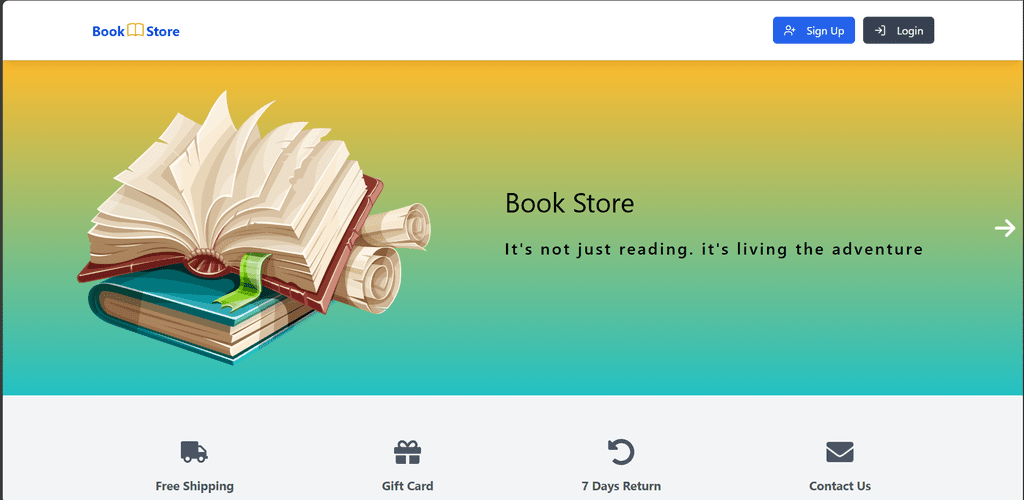Click the 7 Days Return circular arrow icon
Screen dimensions: 1024x500
[621, 452]
